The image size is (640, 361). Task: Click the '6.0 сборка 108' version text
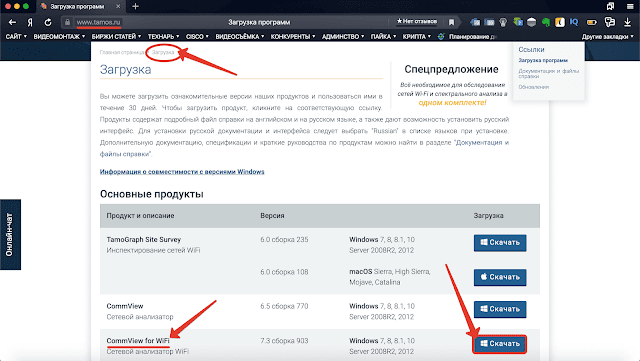pos(284,272)
